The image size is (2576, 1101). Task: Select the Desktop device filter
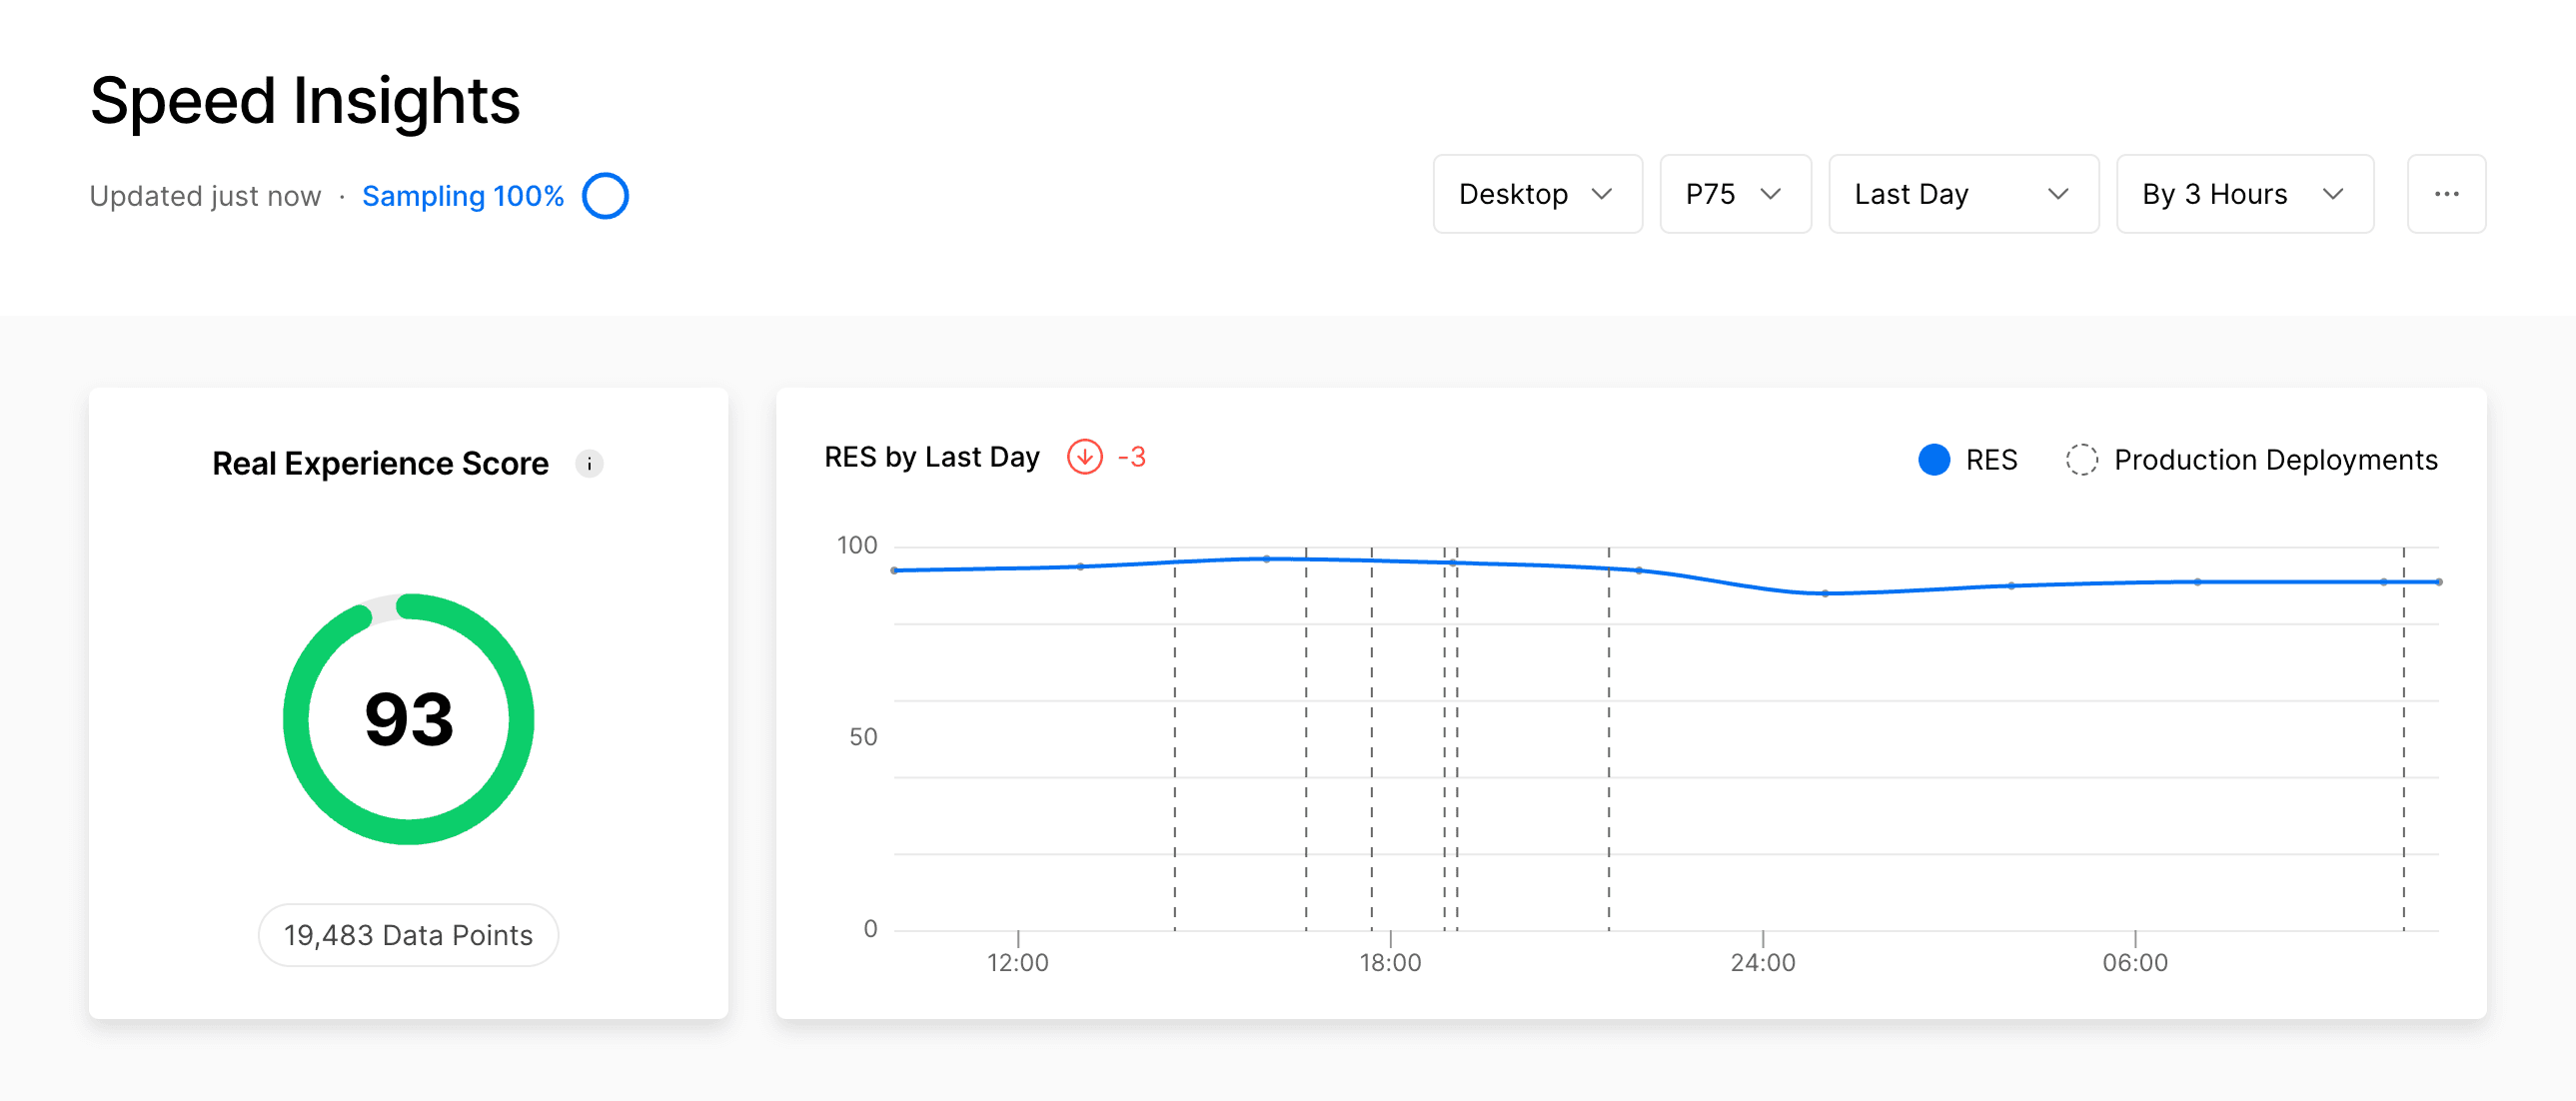pos(1537,194)
